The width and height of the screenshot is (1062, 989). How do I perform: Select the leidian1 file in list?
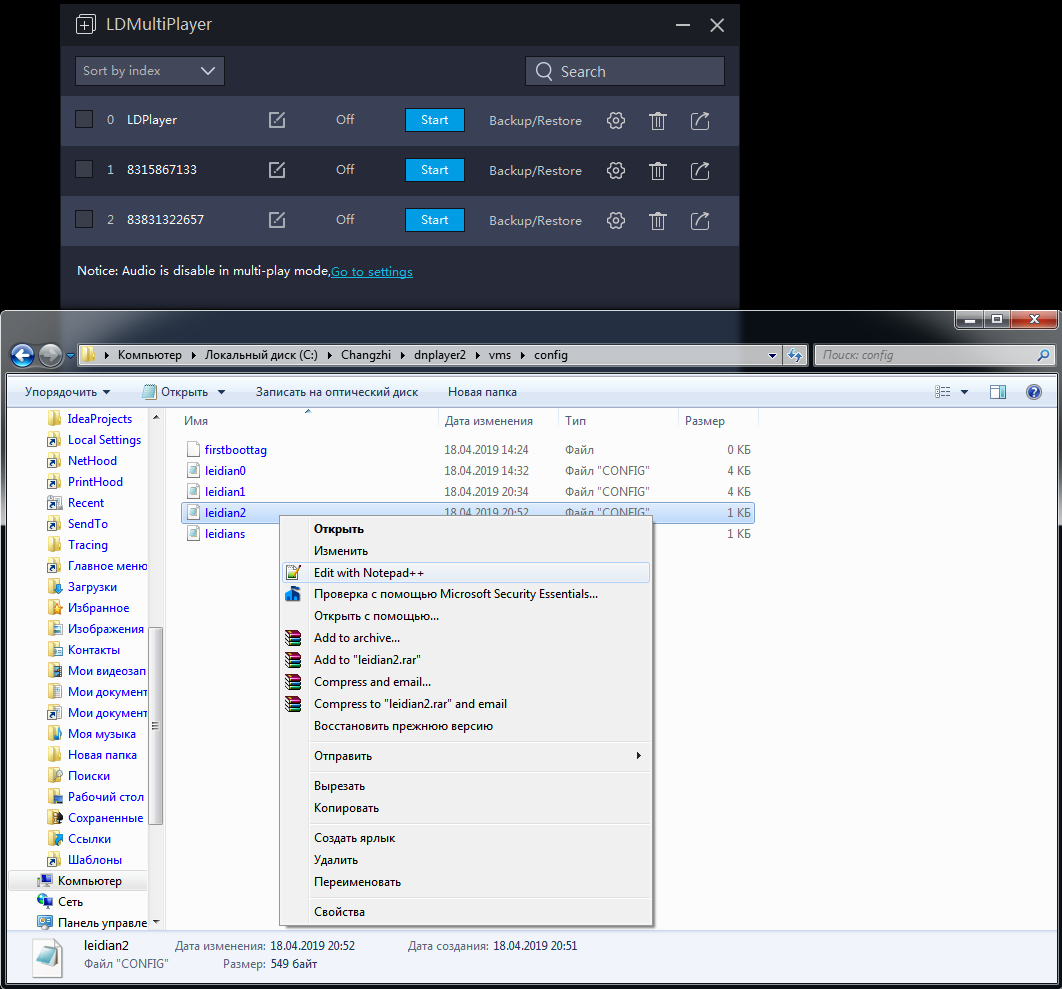tap(225, 492)
